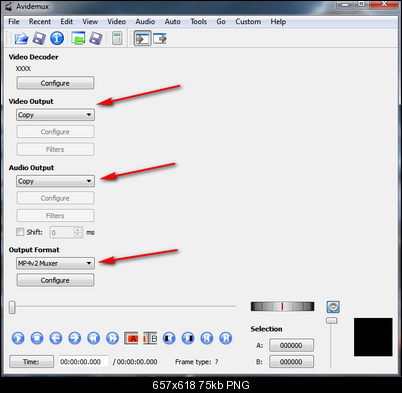The image size is (402, 393).
Task: Click Configure under Video Output
Action: pos(55,132)
